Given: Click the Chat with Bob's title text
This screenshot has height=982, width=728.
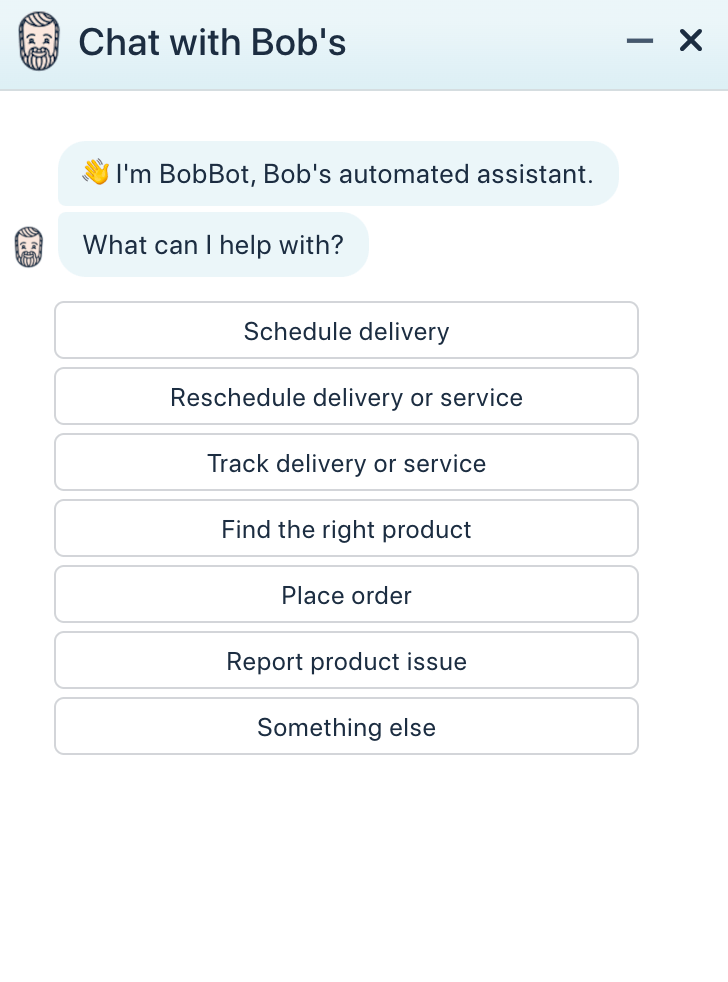Looking at the screenshot, I should click(212, 42).
